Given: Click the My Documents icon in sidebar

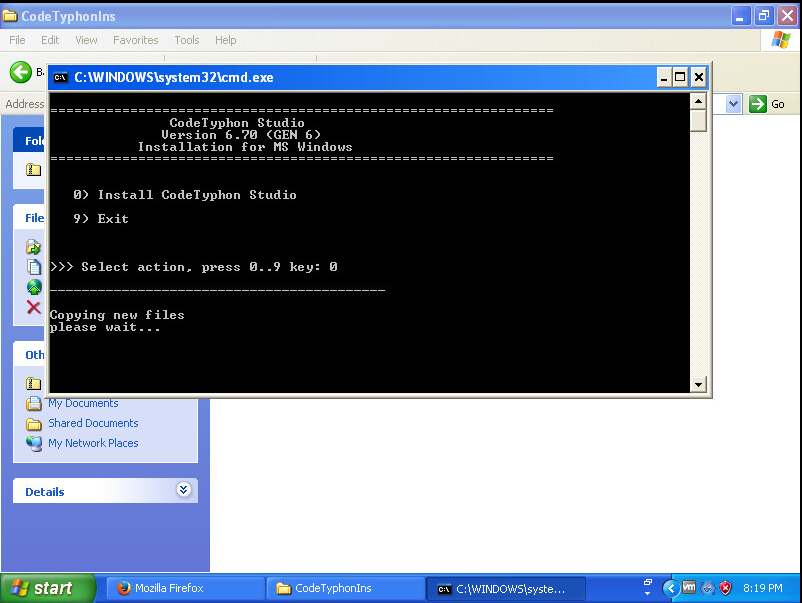Looking at the screenshot, I should (x=34, y=404).
